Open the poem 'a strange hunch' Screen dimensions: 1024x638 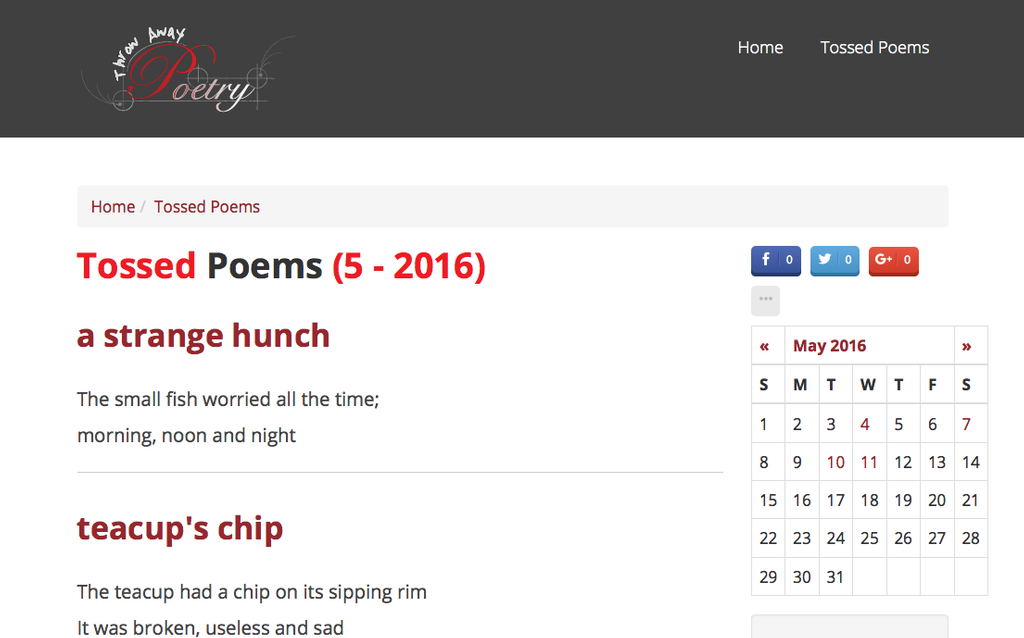coord(203,336)
